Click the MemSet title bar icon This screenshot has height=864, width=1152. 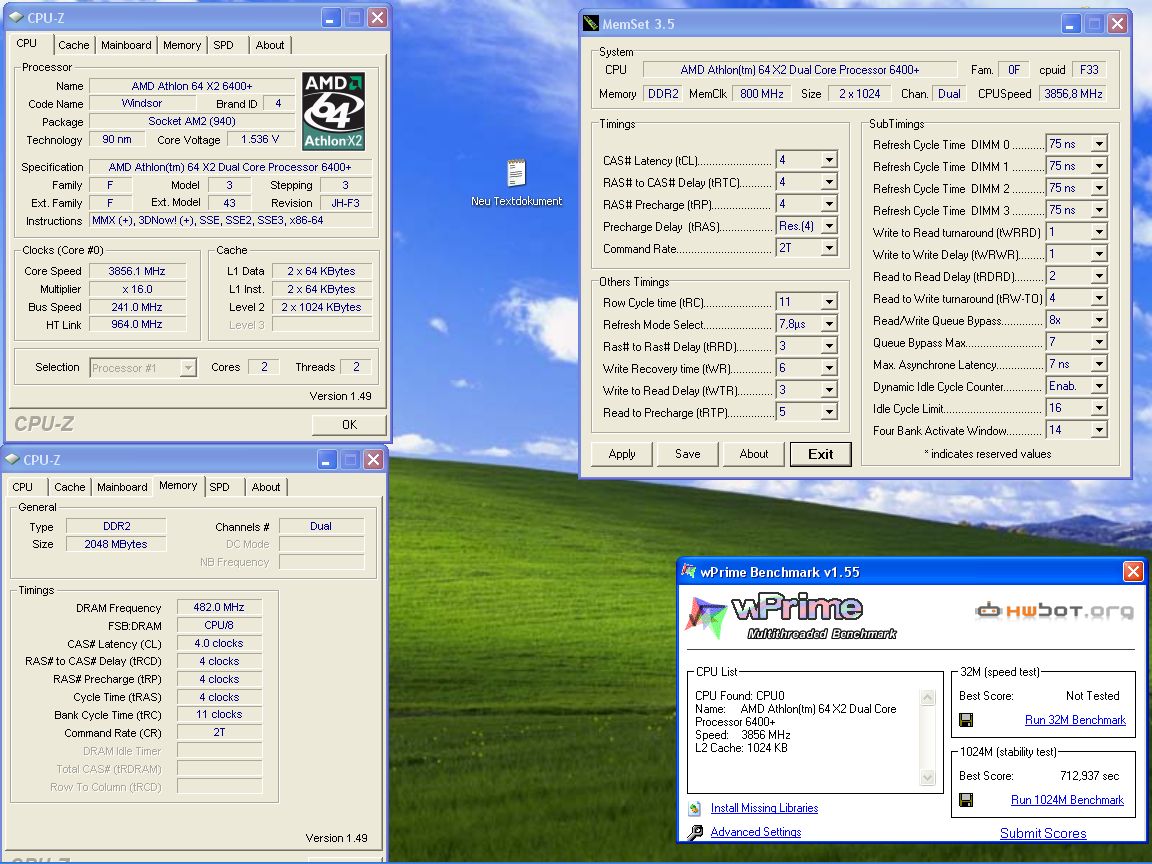[591, 24]
